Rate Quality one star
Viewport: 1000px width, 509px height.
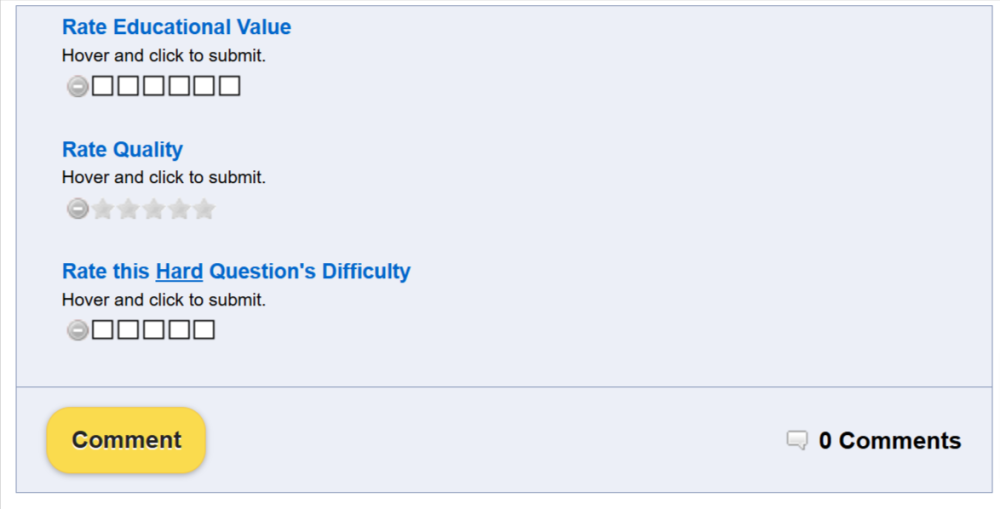click(x=103, y=209)
